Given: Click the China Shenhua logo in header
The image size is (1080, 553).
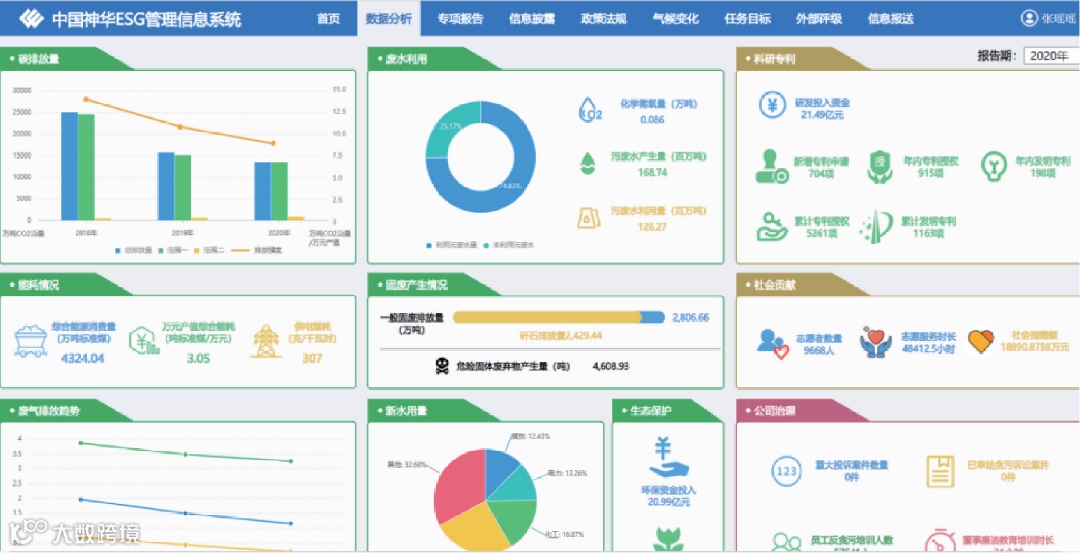Looking at the screenshot, I should click(x=32, y=19).
